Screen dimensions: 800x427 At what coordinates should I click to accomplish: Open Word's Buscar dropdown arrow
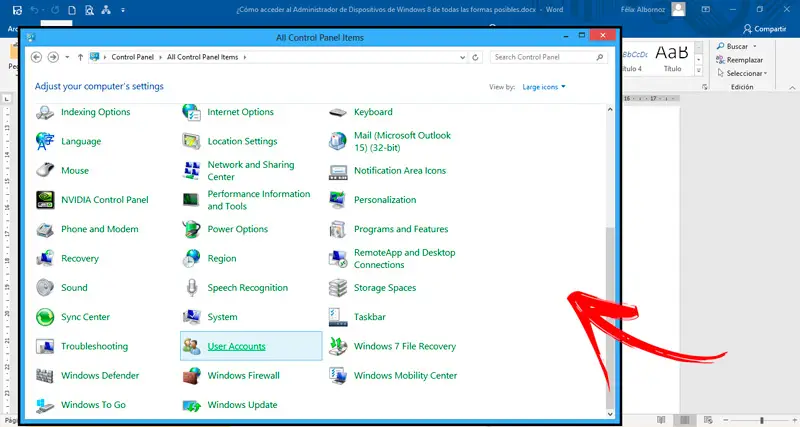click(755, 46)
